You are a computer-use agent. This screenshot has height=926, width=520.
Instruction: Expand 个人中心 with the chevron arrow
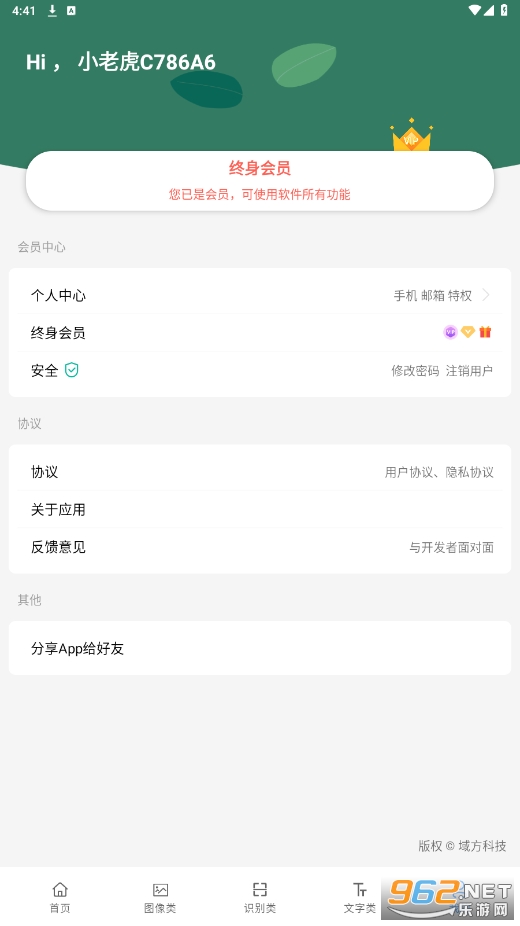click(486, 295)
